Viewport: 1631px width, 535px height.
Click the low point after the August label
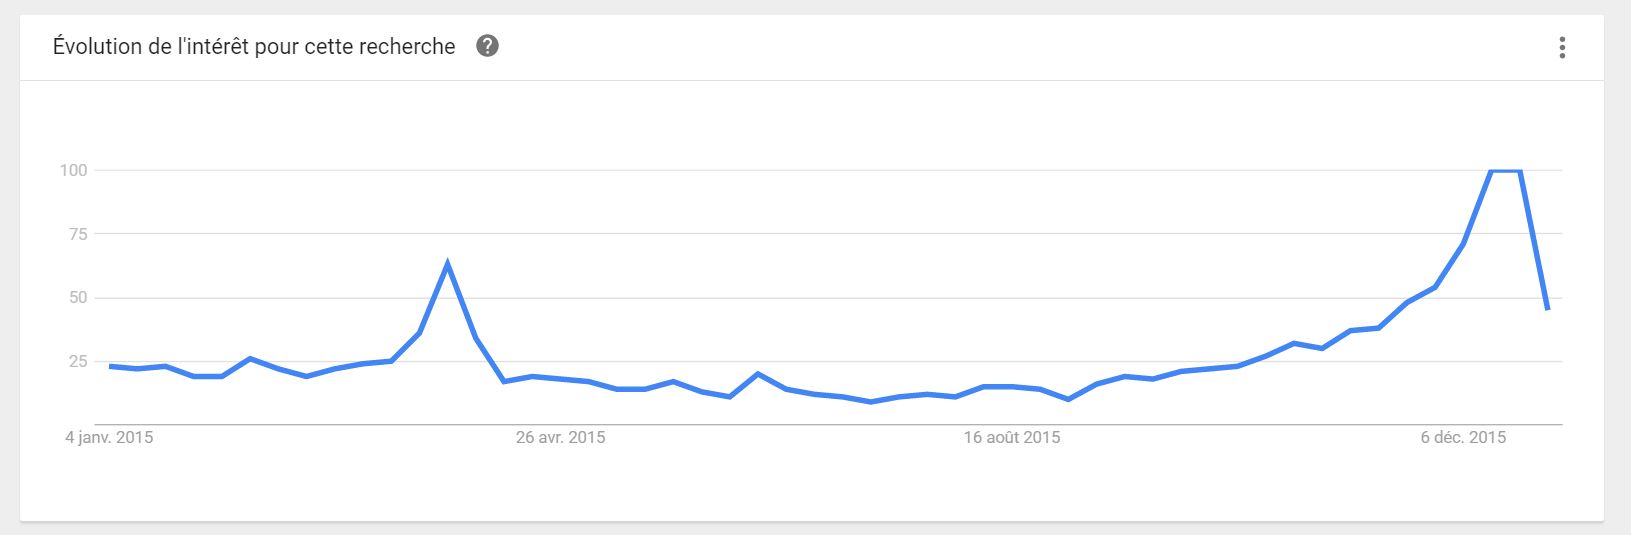(x=1068, y=399)
